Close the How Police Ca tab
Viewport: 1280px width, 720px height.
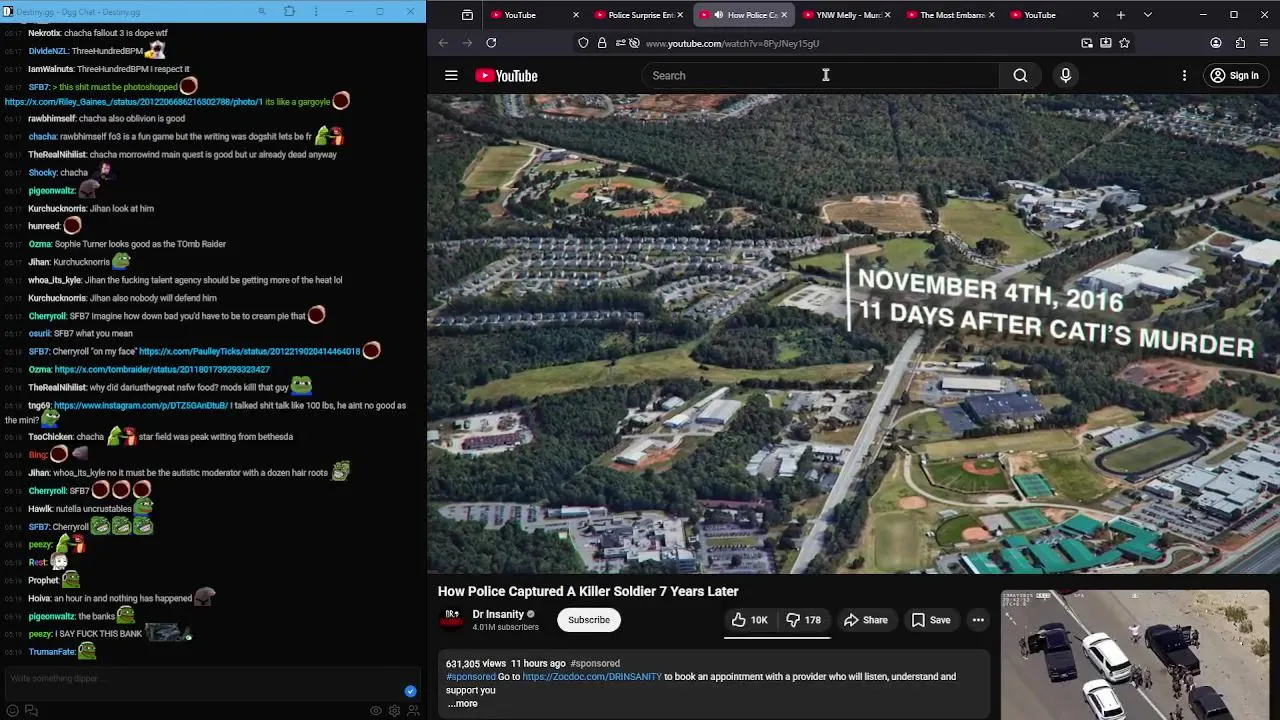pos(784,15)
